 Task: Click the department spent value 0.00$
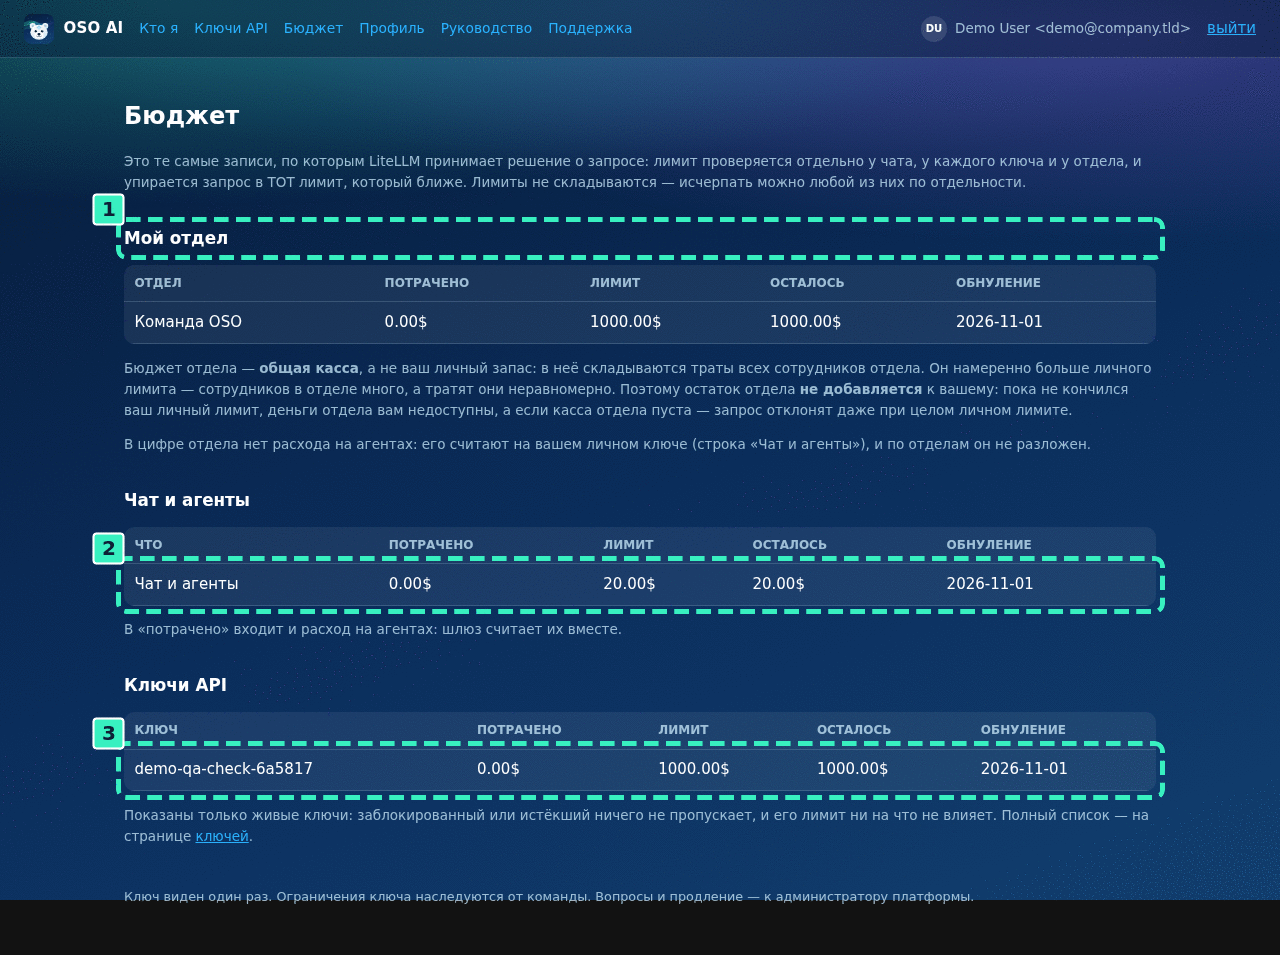click(x=406, y=322)
